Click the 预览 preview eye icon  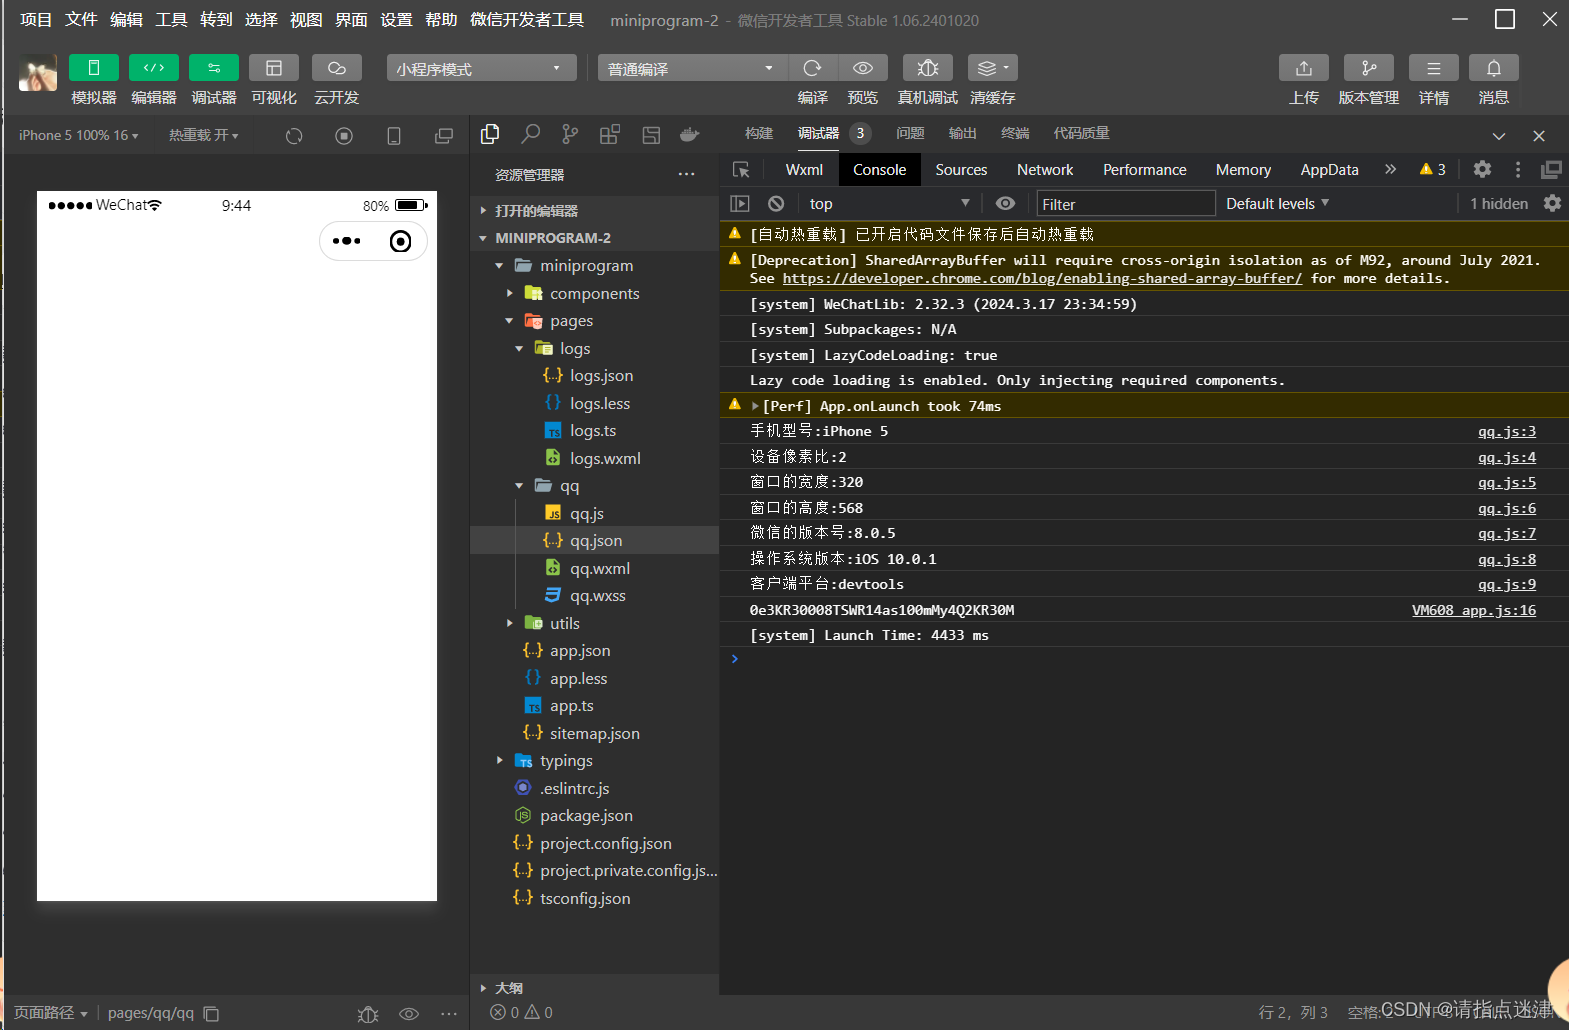click(x=863, y=68)
